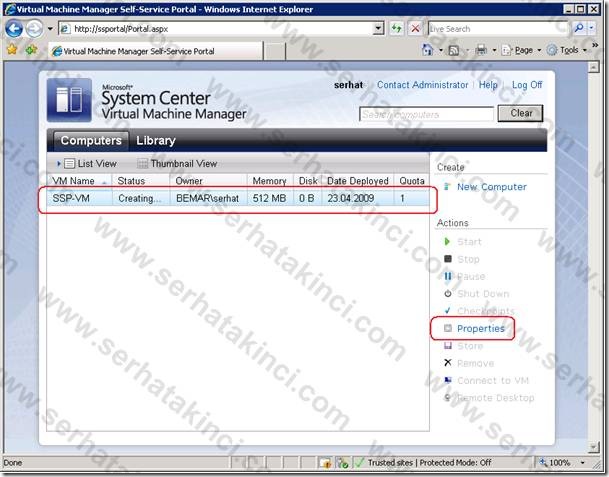
Task: Click the Live Search input box
Action: pos(498,29)
